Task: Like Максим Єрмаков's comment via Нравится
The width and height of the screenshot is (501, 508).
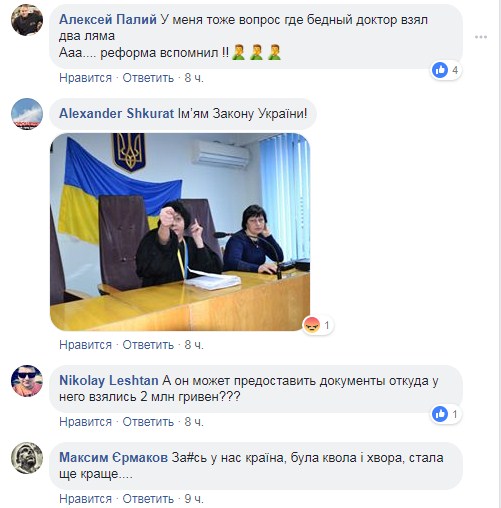Action: (85, 499)
